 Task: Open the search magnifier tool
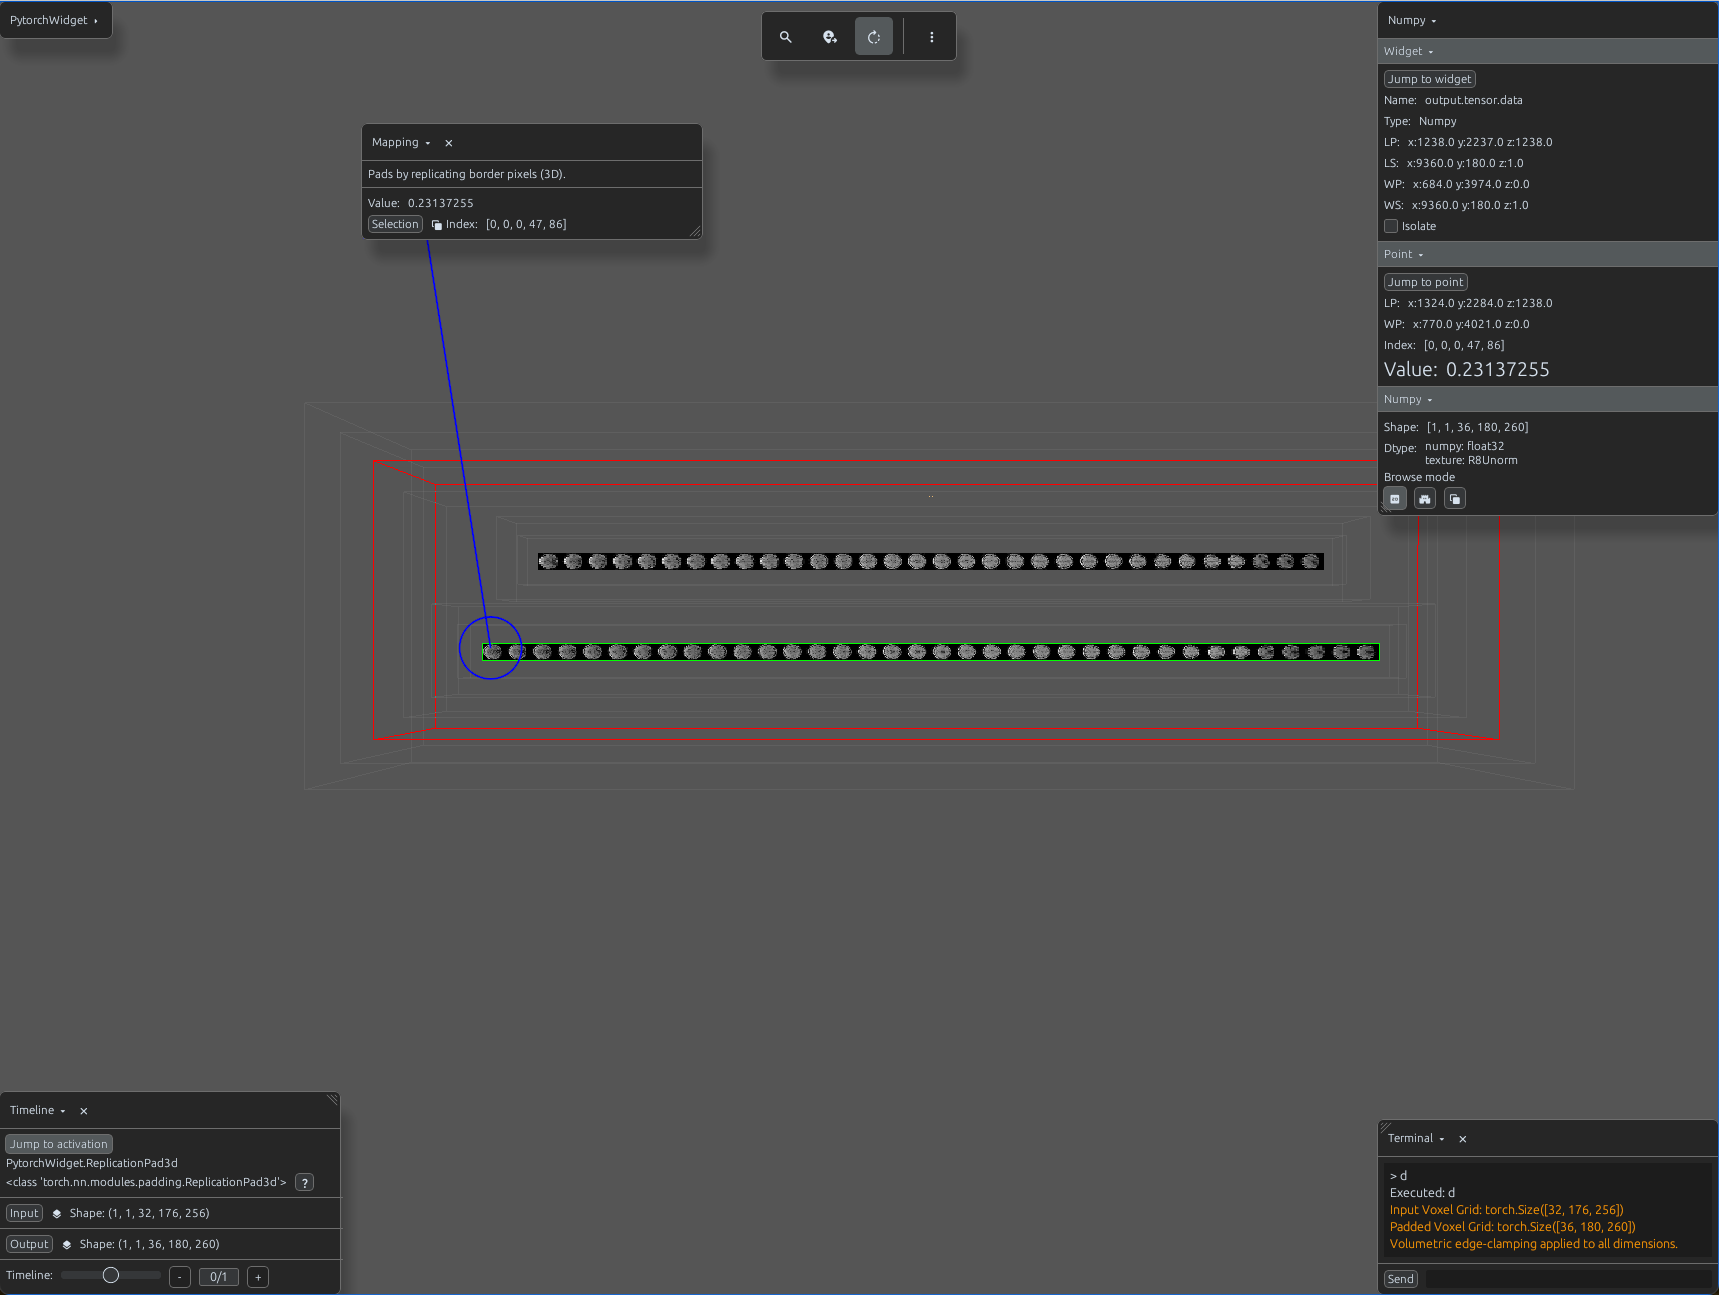[786, 37]
